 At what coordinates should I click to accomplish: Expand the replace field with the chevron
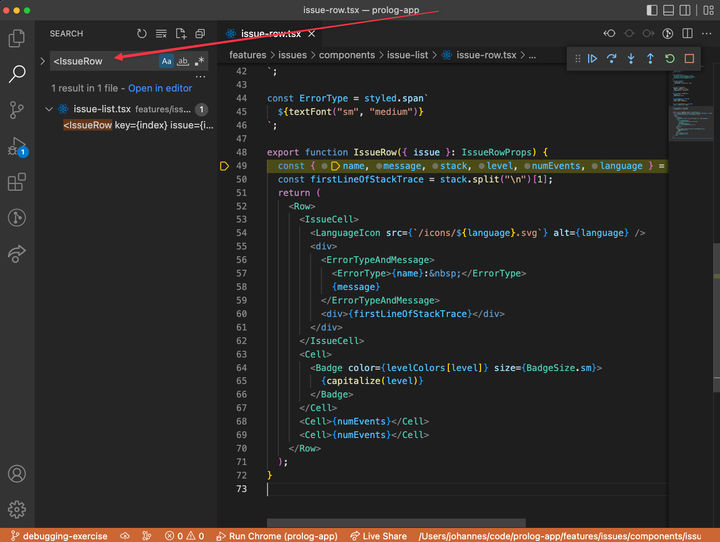click(42, 61)
